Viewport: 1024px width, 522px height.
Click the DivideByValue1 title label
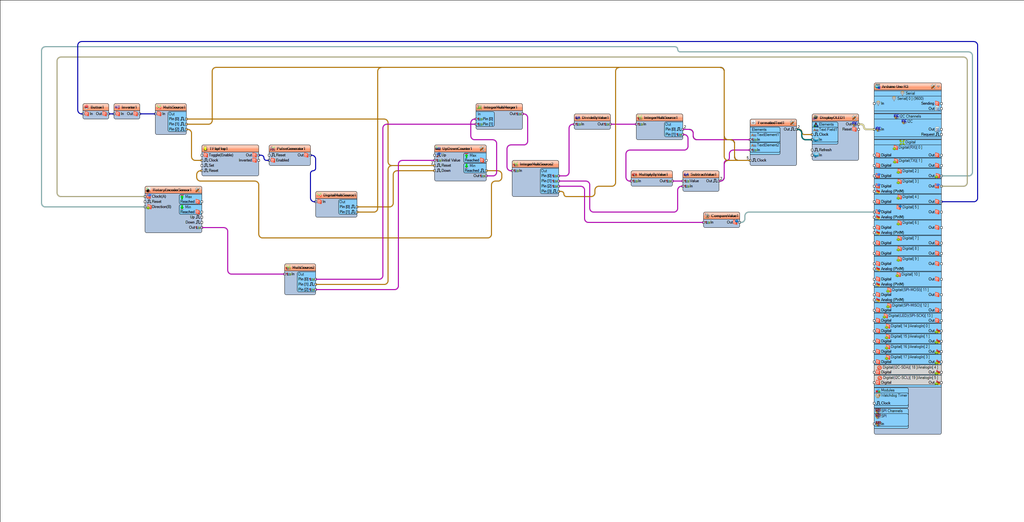(595, 118)
